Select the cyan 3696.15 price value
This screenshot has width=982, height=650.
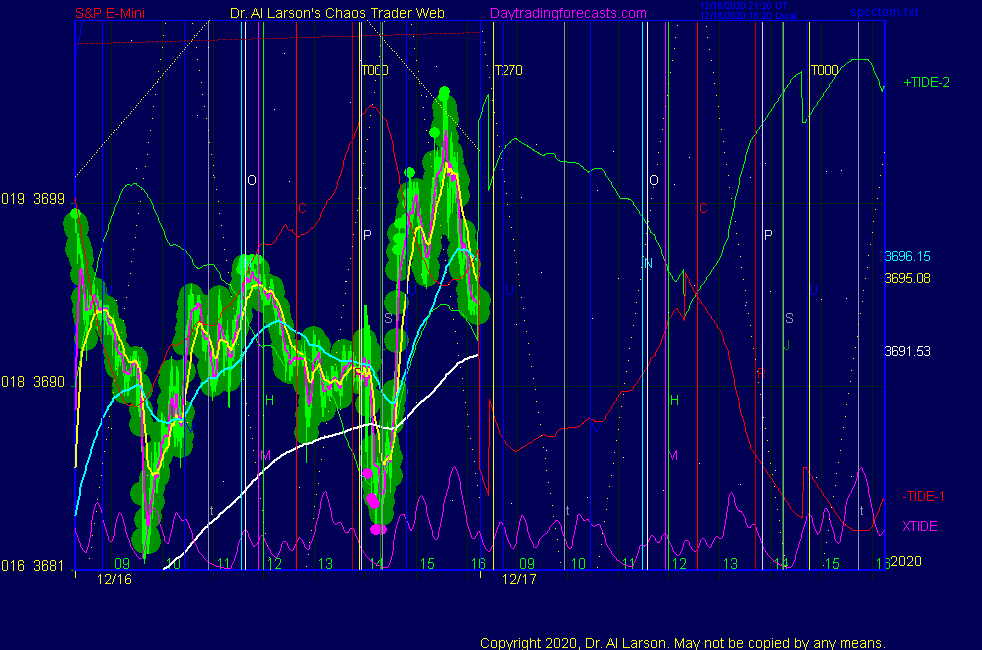pyautogui.click(x=907, y=256)
